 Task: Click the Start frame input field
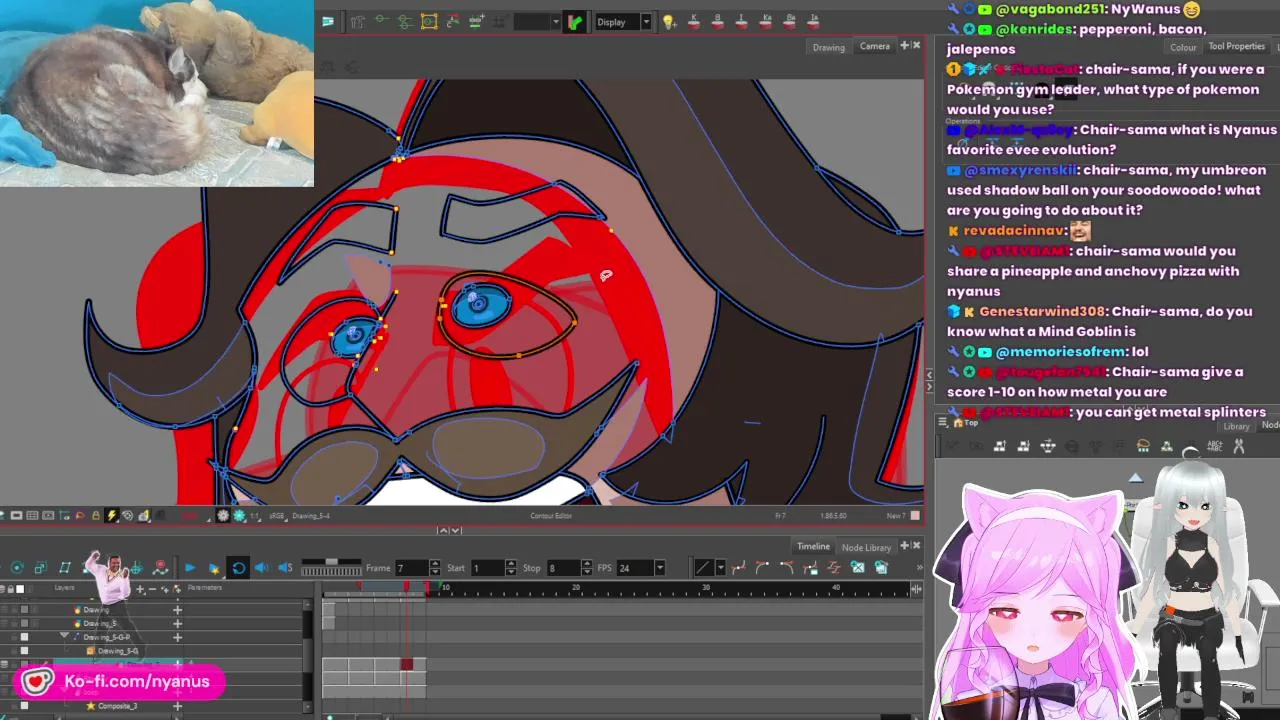[488, 568]
